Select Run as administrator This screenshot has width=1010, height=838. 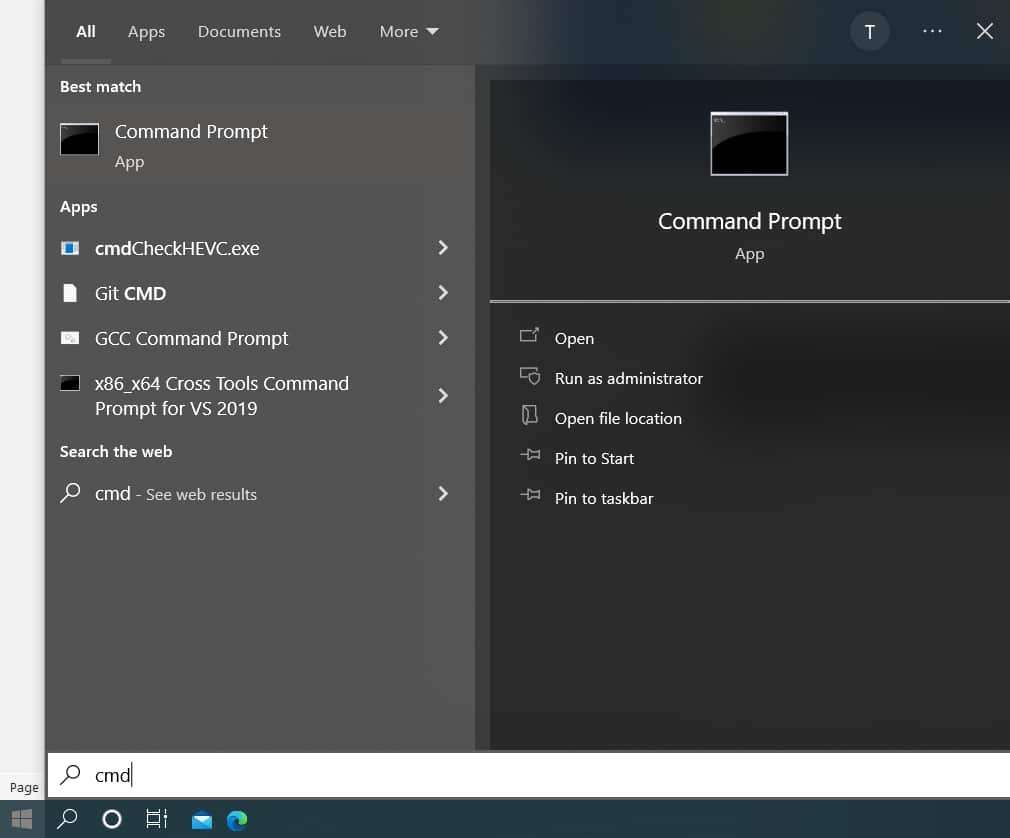[x=628, y=378]
